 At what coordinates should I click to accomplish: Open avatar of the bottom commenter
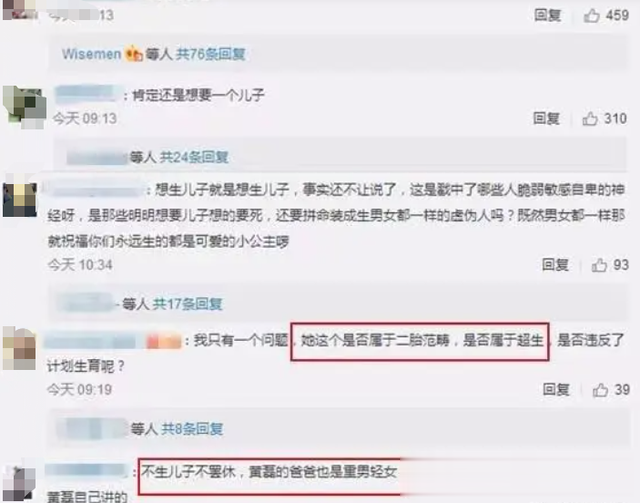(18, 484)
